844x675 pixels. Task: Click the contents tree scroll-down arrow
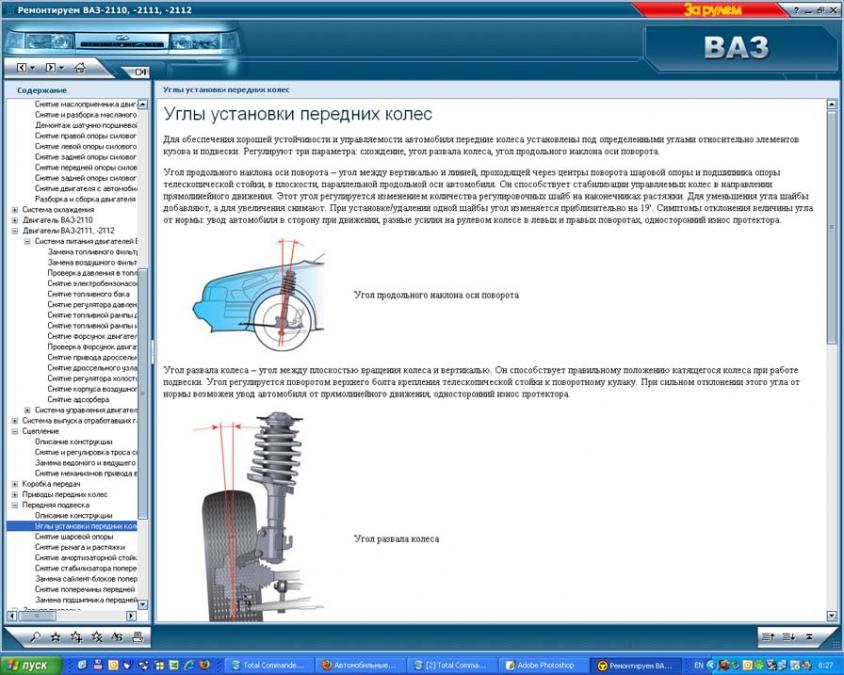click(x=143, y=604)
